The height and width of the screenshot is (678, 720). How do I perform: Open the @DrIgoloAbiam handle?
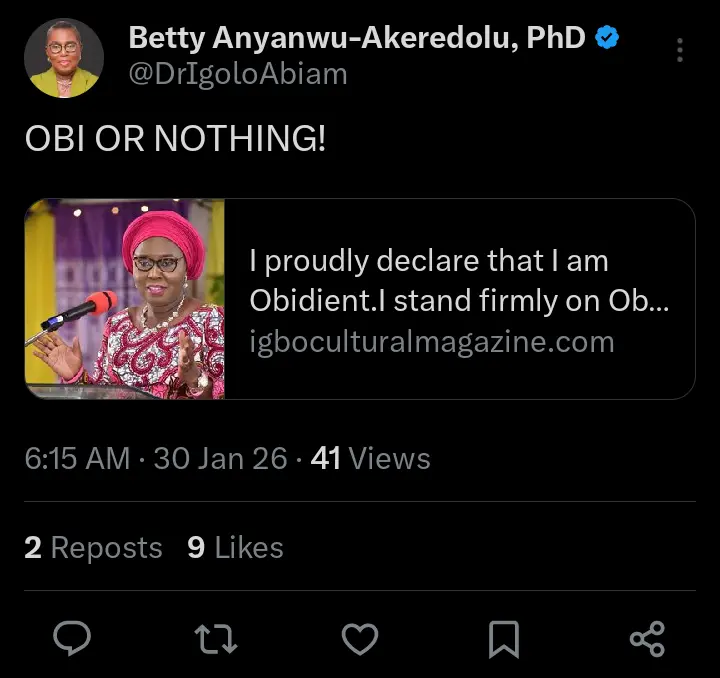click(238, 74)
